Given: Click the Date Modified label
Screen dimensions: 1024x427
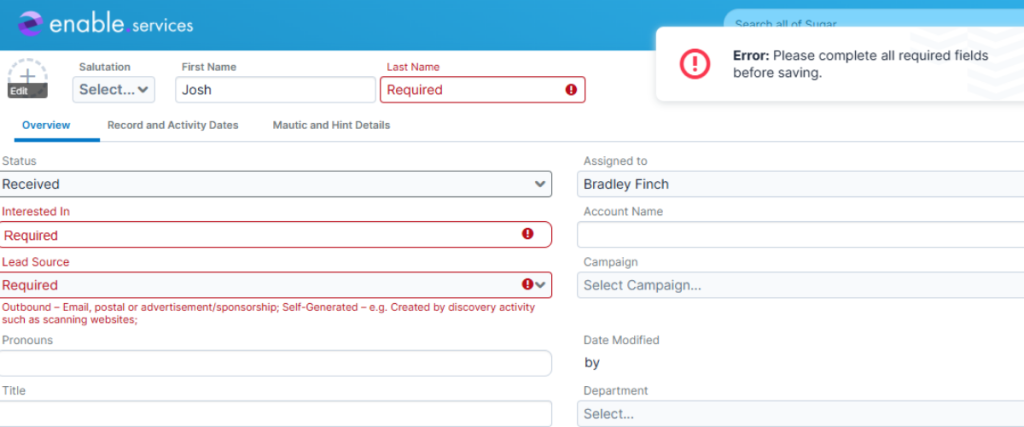Looking at the screenshot, I should [x=621, y=340].
